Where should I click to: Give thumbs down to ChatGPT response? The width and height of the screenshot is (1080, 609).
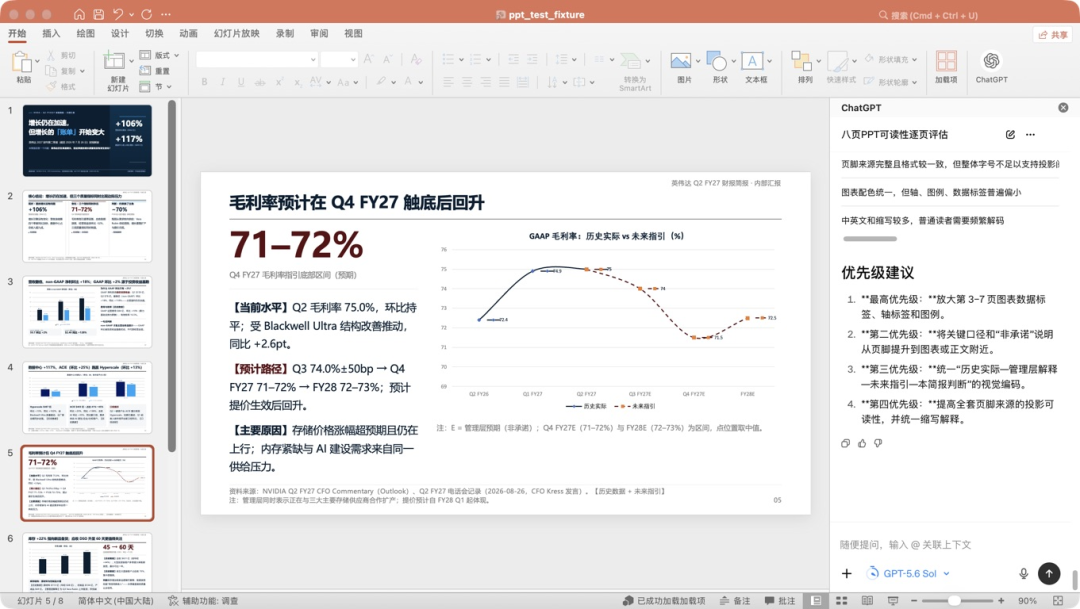click(878, 443)
